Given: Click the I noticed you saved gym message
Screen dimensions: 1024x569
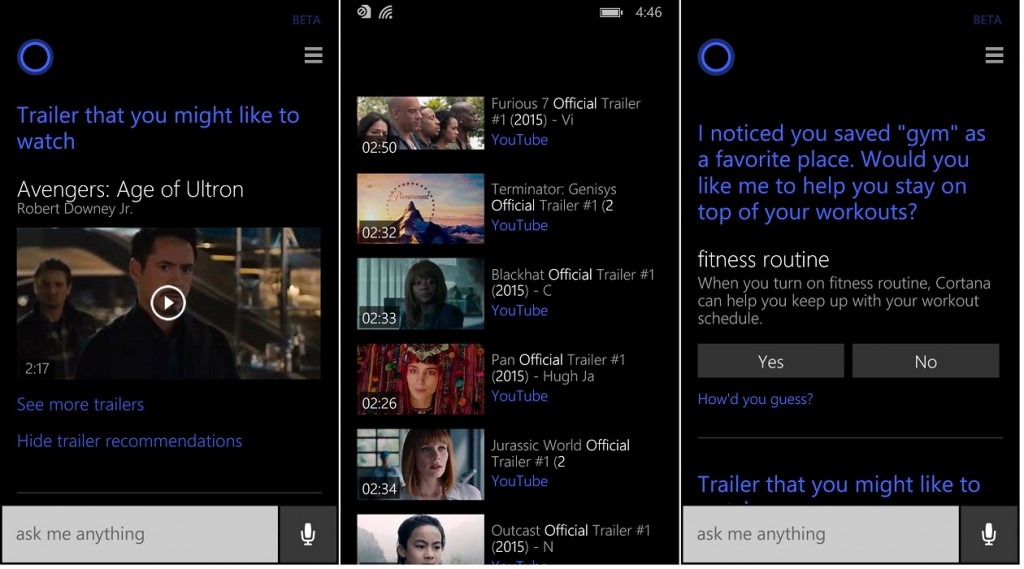Looking at the screenshot, I should (x=842, y=172).
